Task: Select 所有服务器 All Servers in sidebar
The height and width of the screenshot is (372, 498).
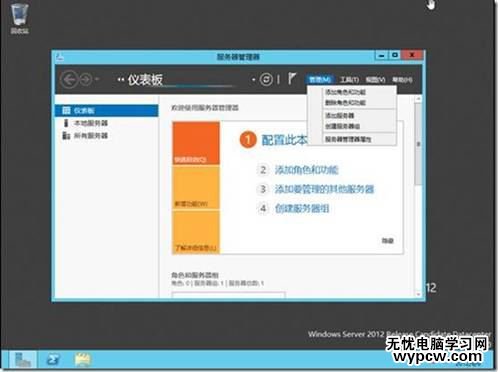Action: point(107,136)
